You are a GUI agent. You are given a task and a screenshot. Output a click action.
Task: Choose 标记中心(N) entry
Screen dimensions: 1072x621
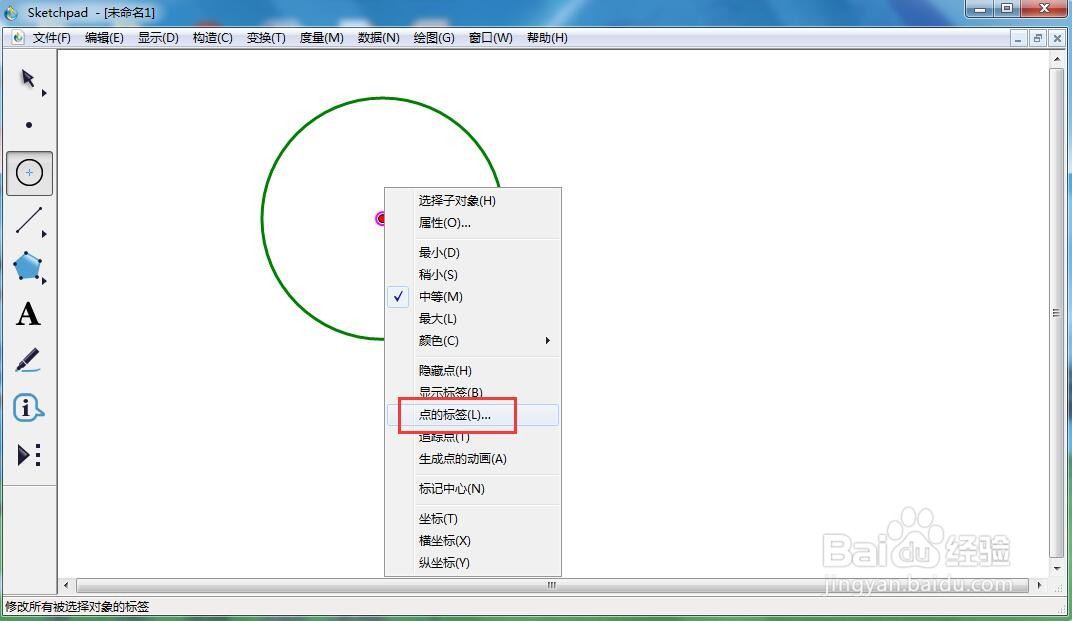point(473,488)
